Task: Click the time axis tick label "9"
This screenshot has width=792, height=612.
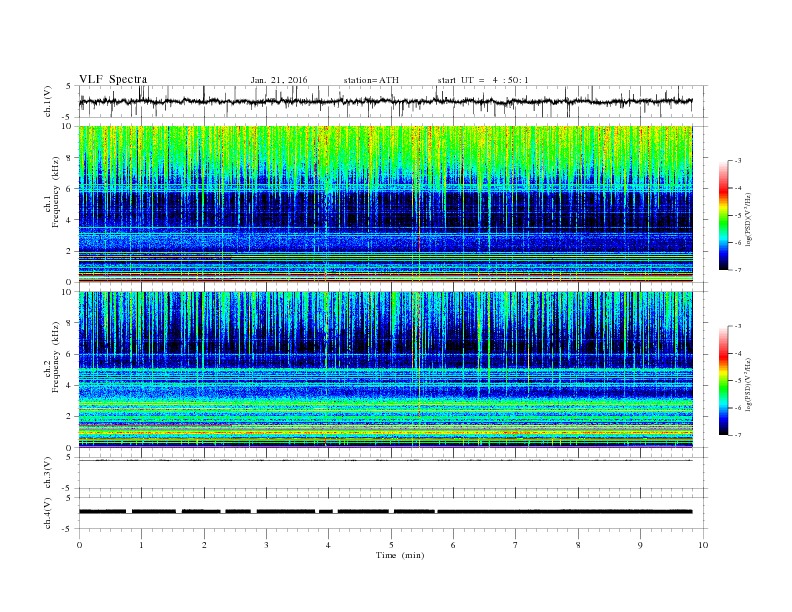Action: pos(640,545)
